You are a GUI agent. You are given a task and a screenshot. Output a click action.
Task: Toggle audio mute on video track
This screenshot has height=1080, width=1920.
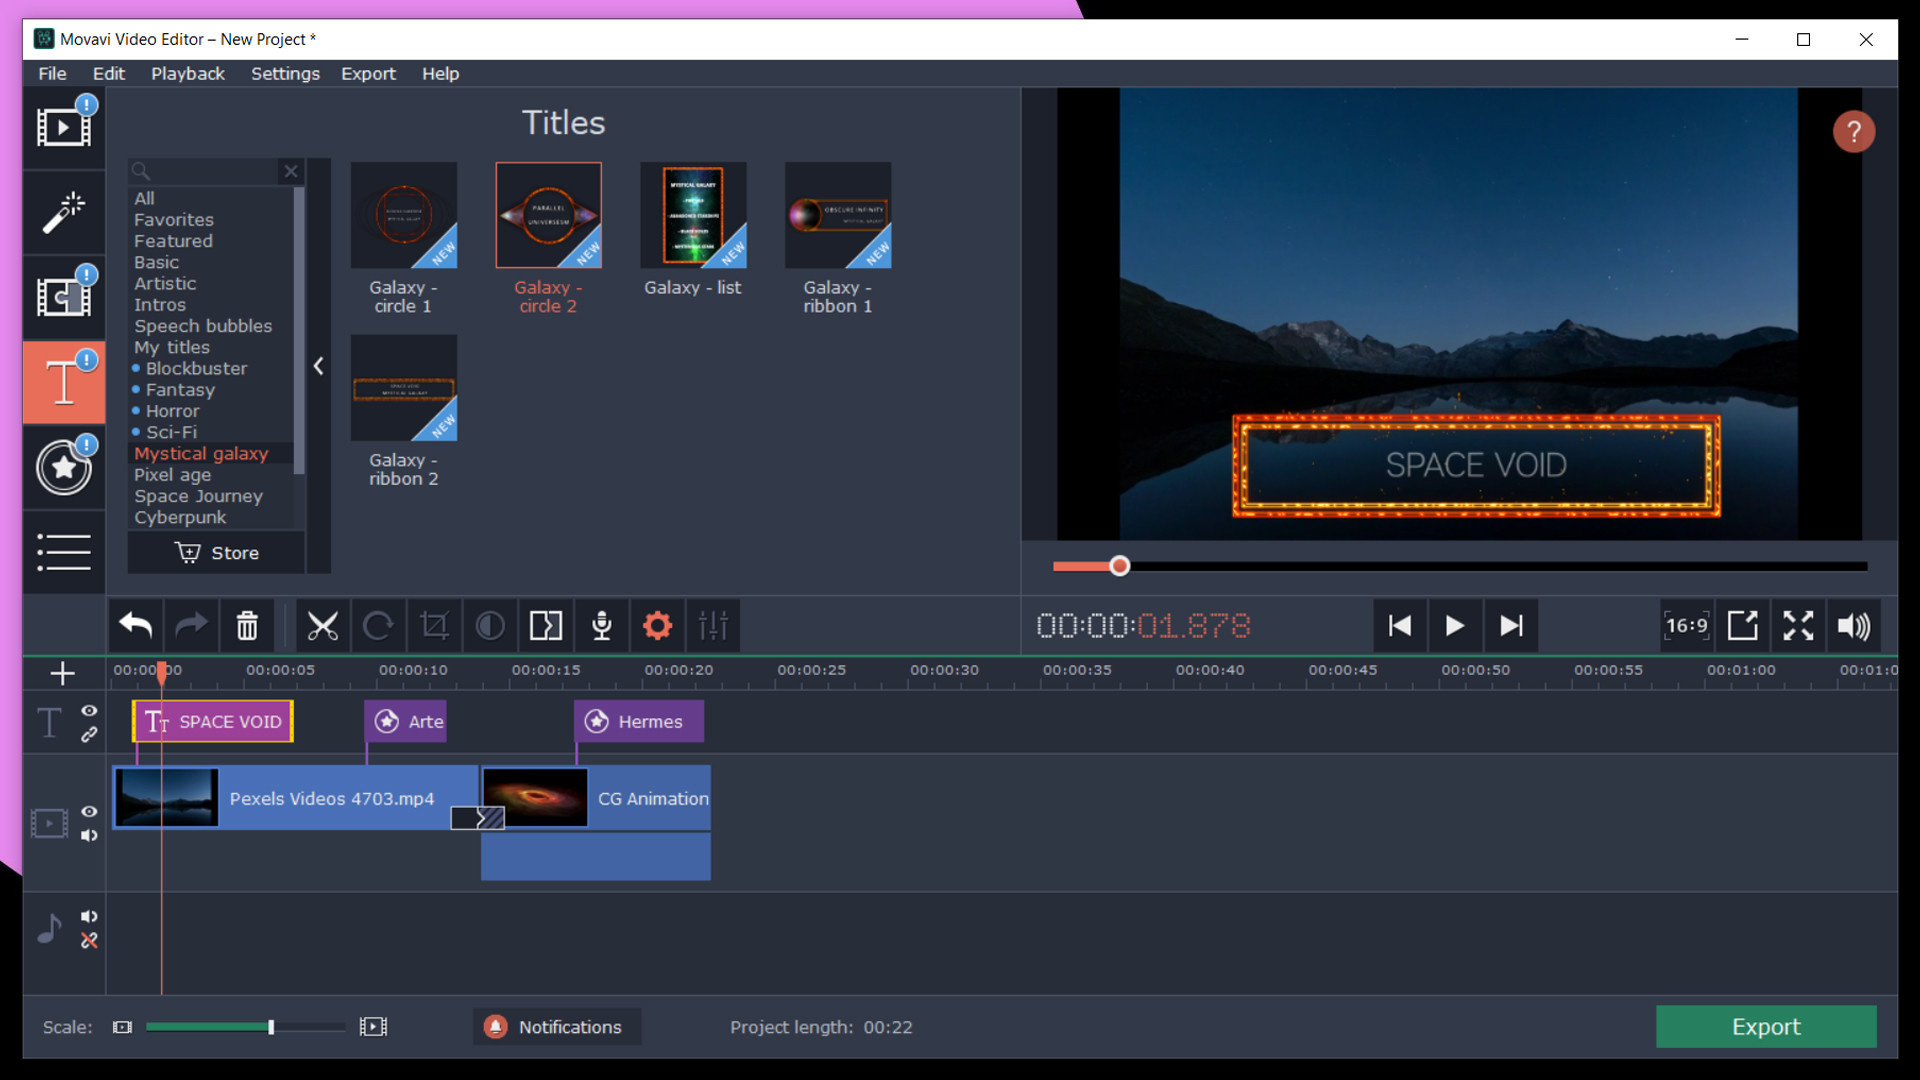tap(90, 835)
